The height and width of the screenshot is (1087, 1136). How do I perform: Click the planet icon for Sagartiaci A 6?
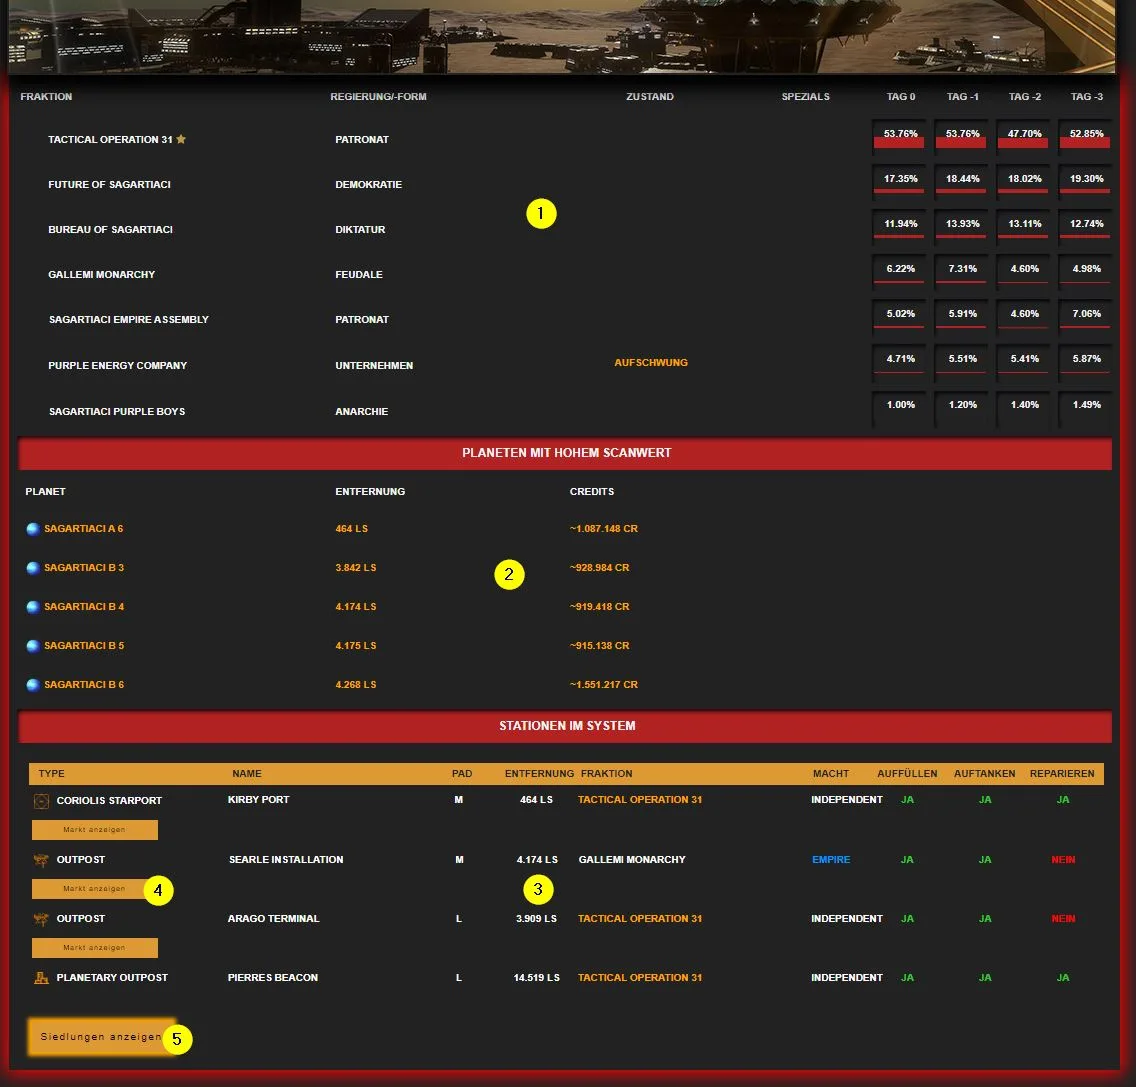tap(33, 529)
